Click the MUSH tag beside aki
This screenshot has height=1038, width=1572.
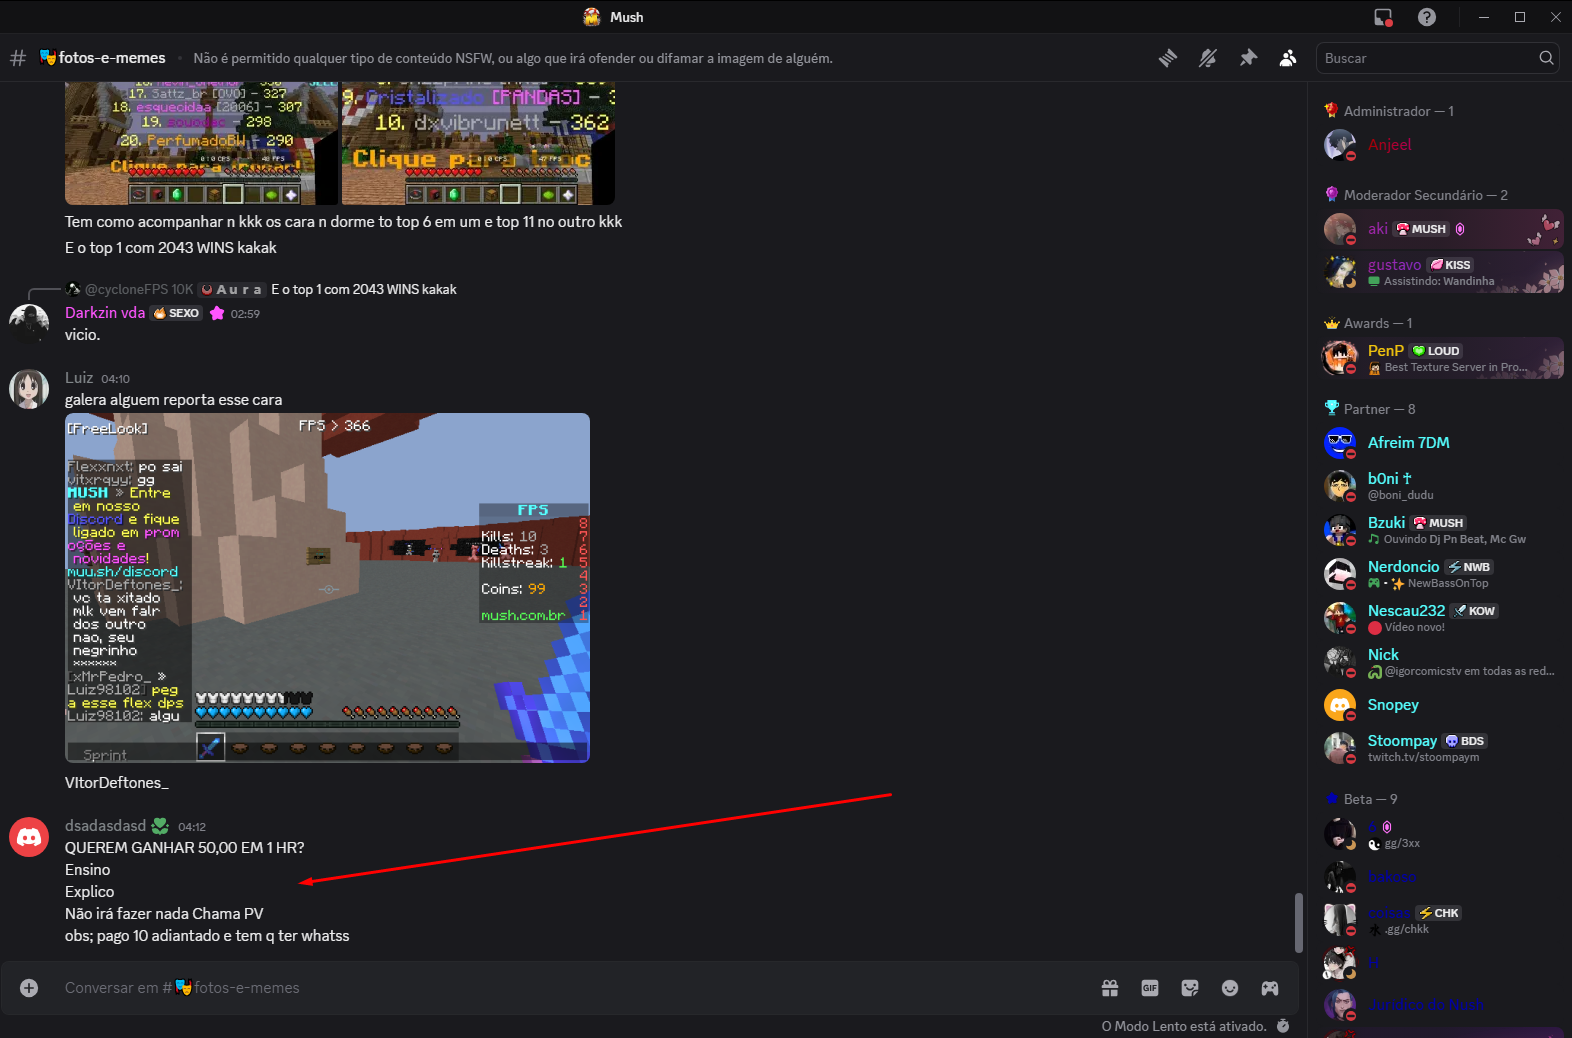pos(1422,229)
